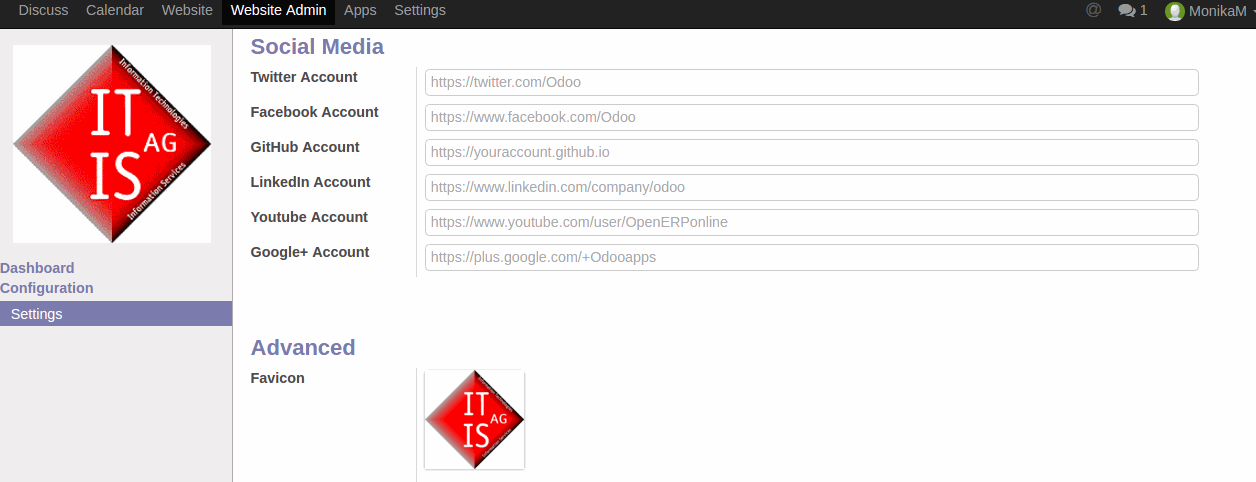Open the Calendar menu
This screenshot has height=482, width=1256.
[x=115, y=10]
